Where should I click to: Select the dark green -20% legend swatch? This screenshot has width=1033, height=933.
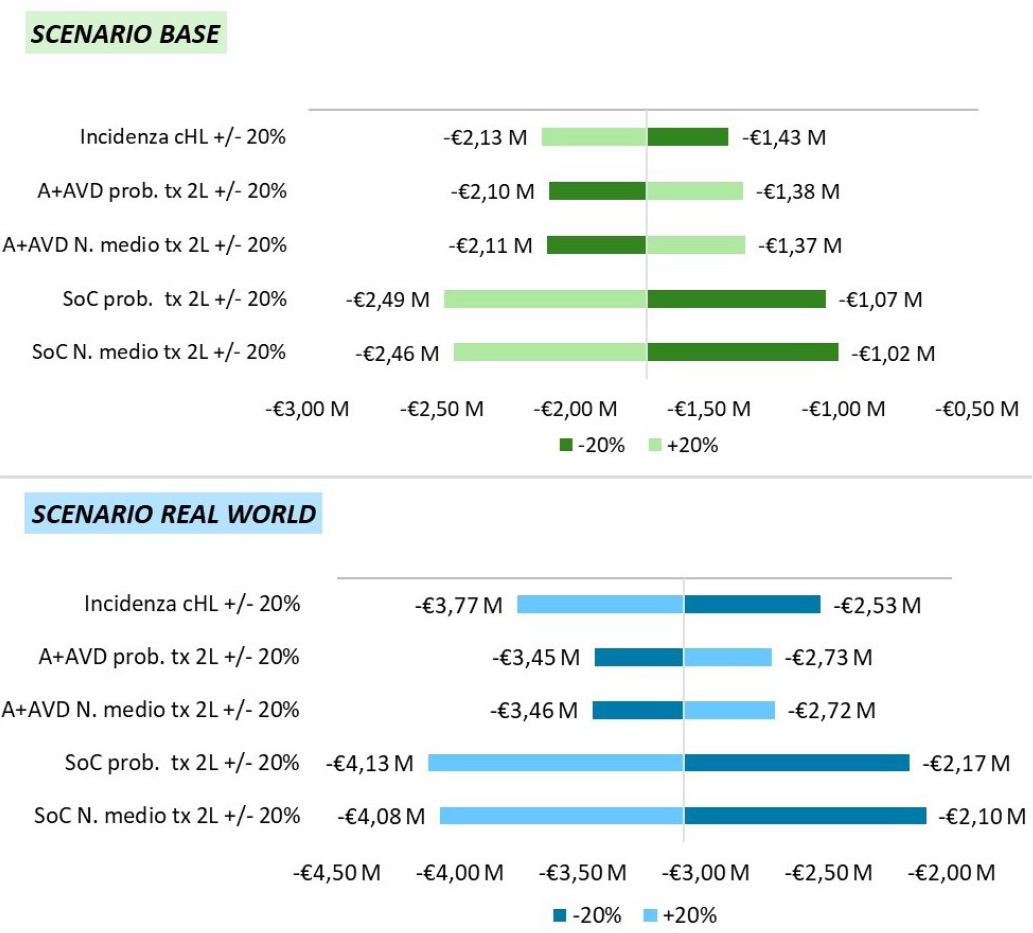(566, 446)
